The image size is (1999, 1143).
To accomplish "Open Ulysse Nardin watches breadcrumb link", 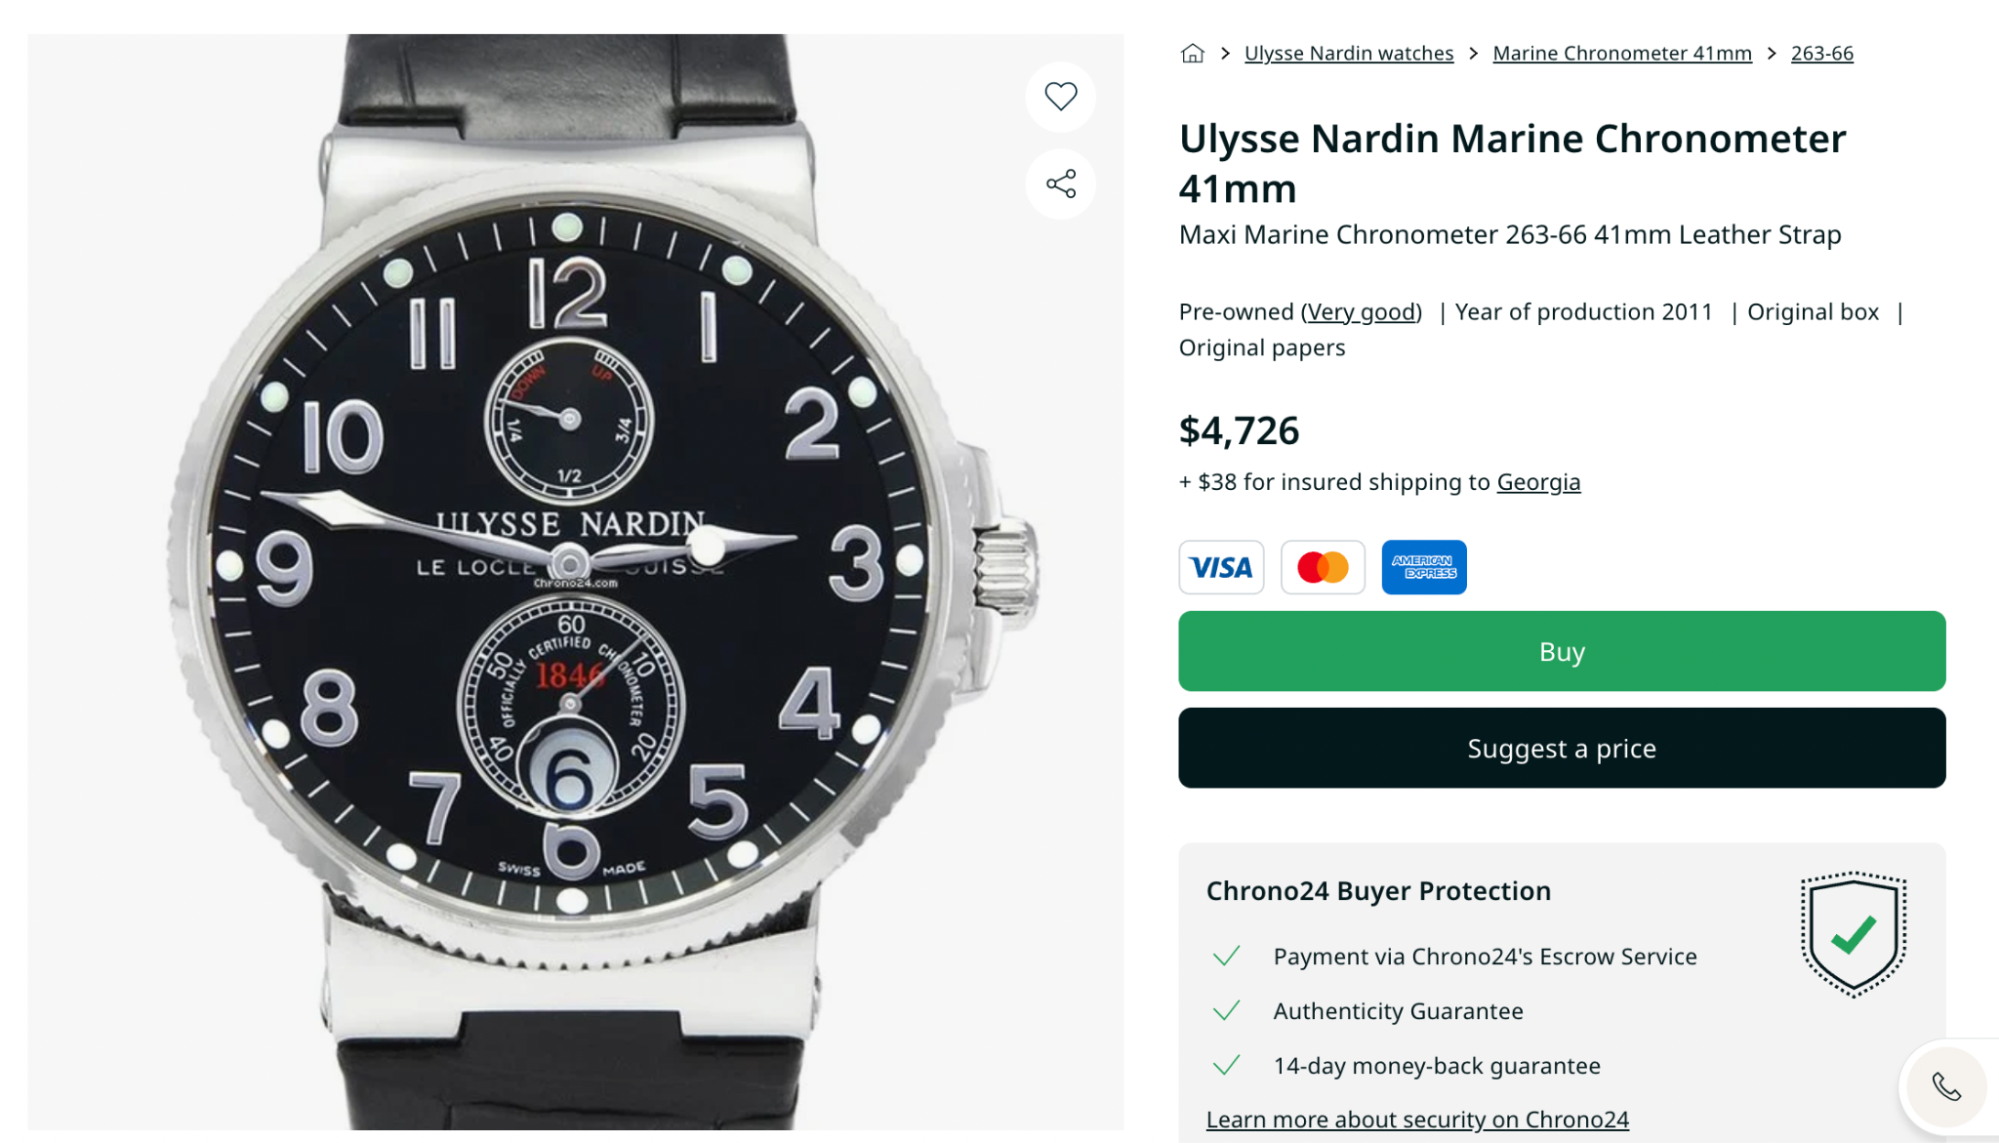I will coord(1348,53).
